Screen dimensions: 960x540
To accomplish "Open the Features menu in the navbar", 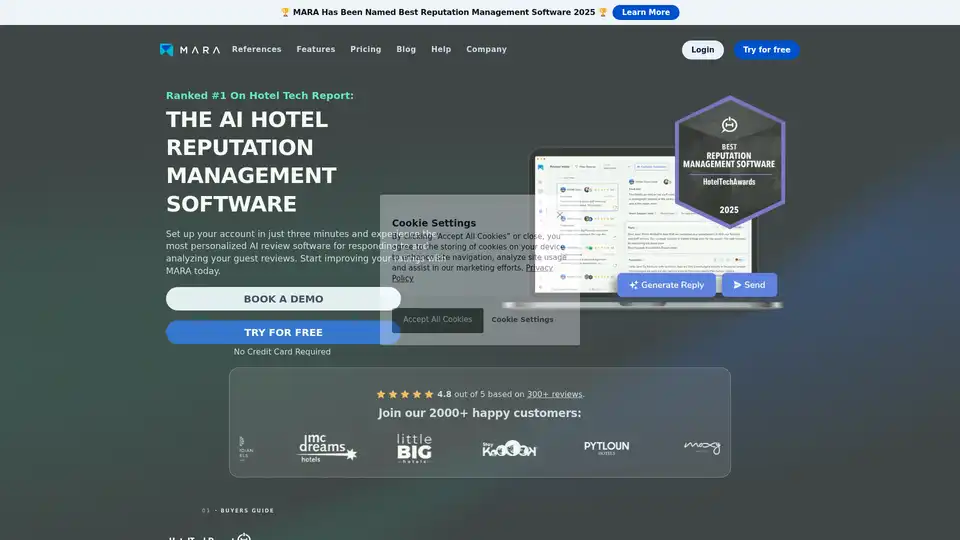I will pos(315,49).
